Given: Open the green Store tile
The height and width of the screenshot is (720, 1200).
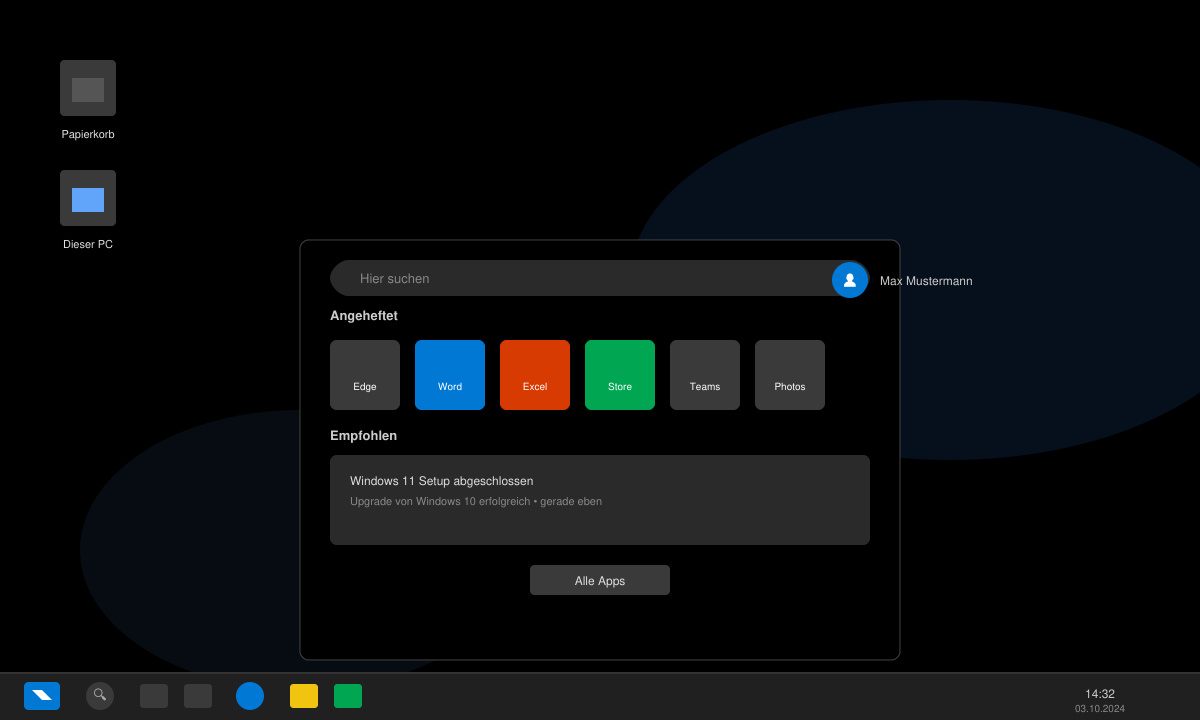Looking at the screenshot, I should point(620,375).
